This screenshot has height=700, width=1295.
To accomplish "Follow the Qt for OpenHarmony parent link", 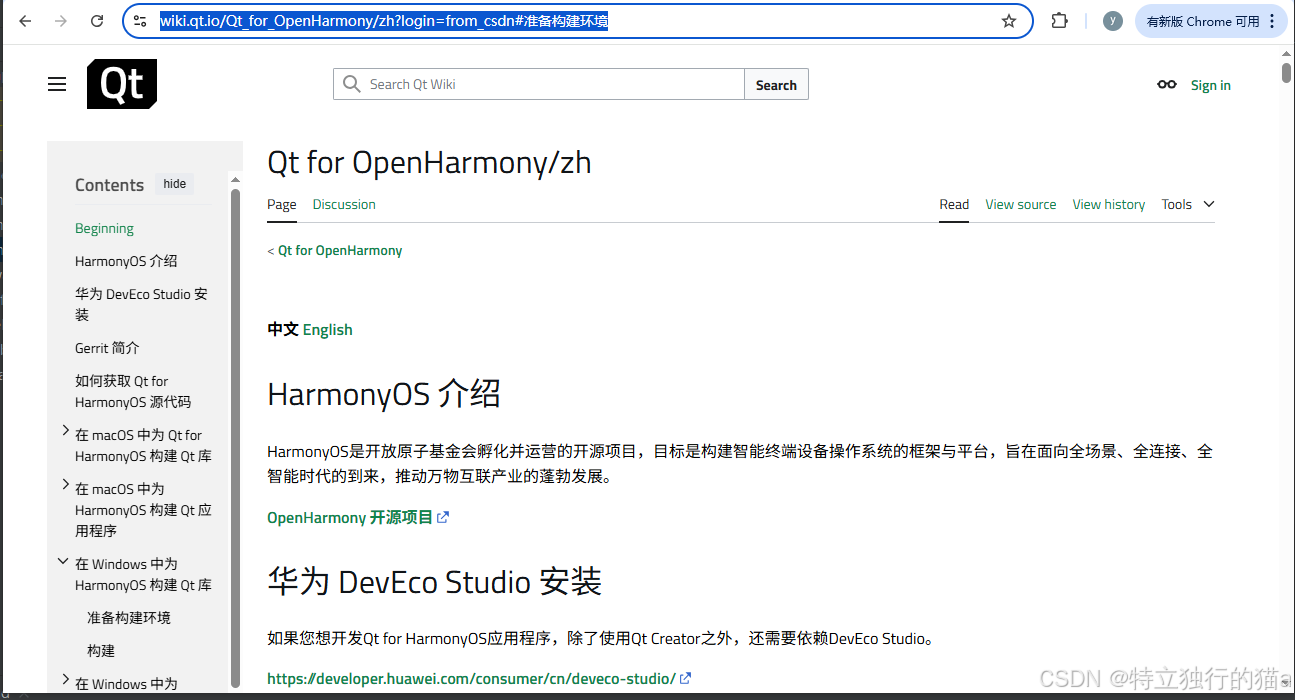I will click(340, 250).
